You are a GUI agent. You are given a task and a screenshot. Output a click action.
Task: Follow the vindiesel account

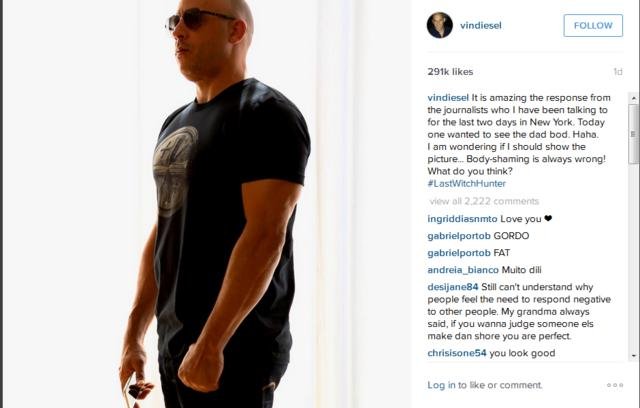click(593, 25)
